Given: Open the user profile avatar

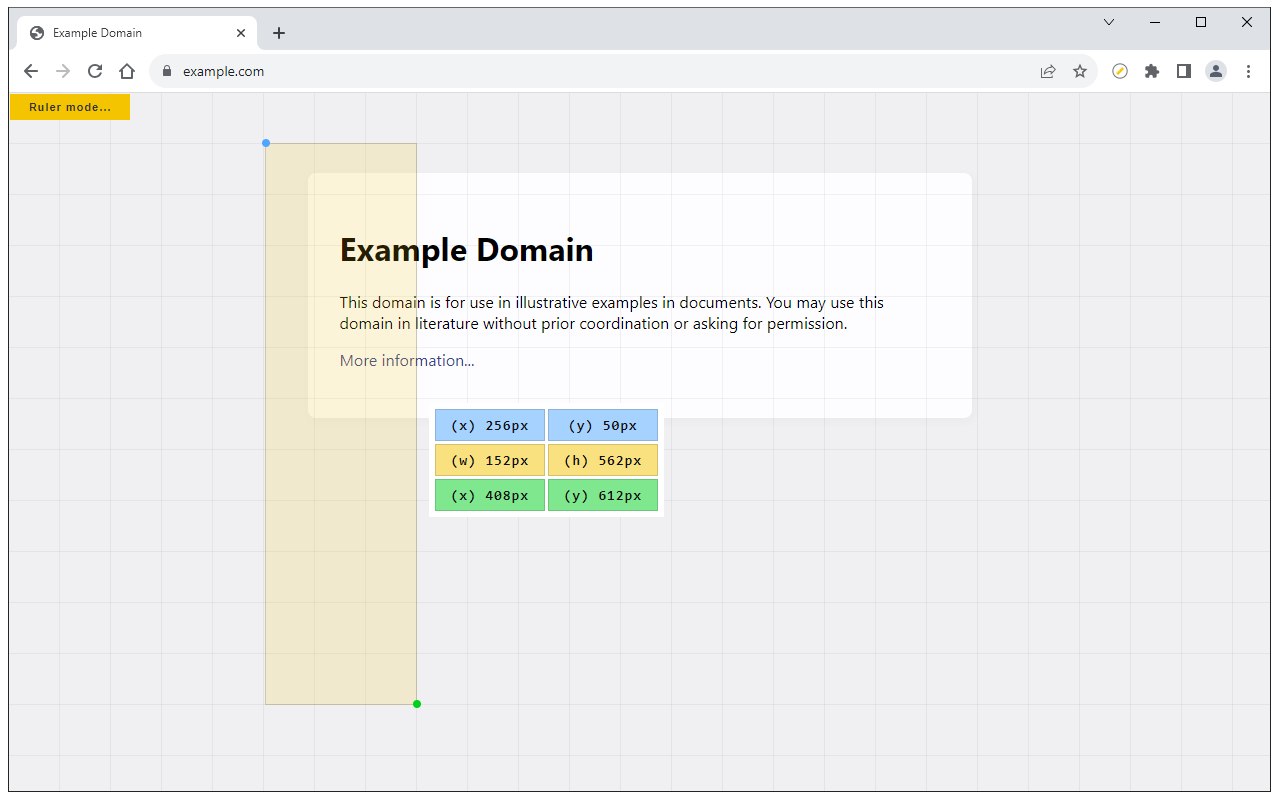Looking at the screenshot, I should pyautogui.click(x=1216, y=71).
